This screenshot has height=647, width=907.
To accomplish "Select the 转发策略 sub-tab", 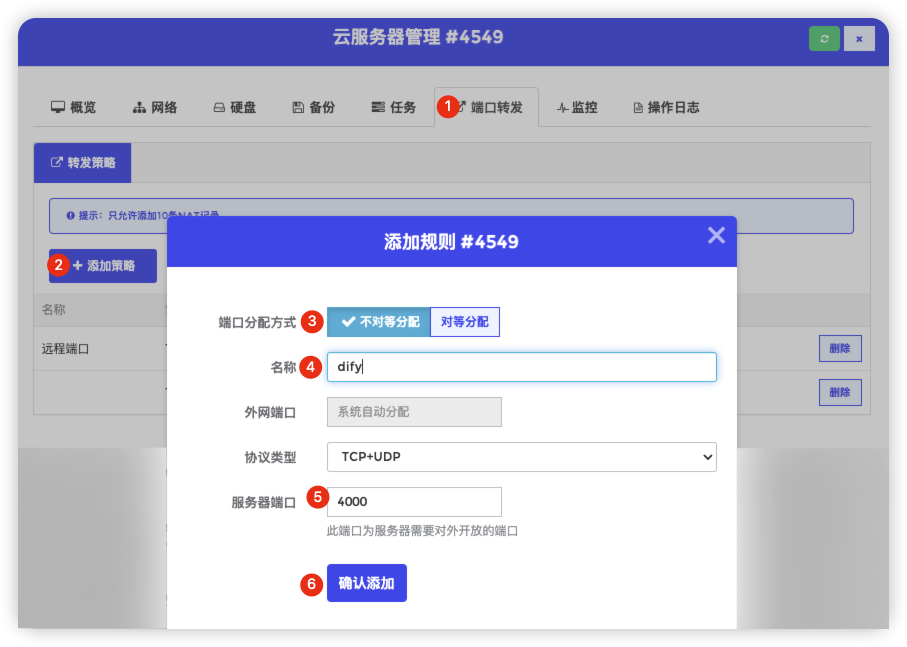I will (x=83, y=163).
